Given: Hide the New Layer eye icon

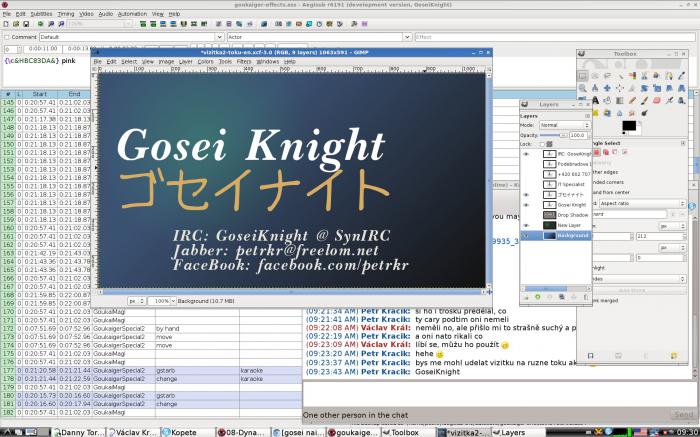Looking at the screenshot, I should [x=526, y=225].
